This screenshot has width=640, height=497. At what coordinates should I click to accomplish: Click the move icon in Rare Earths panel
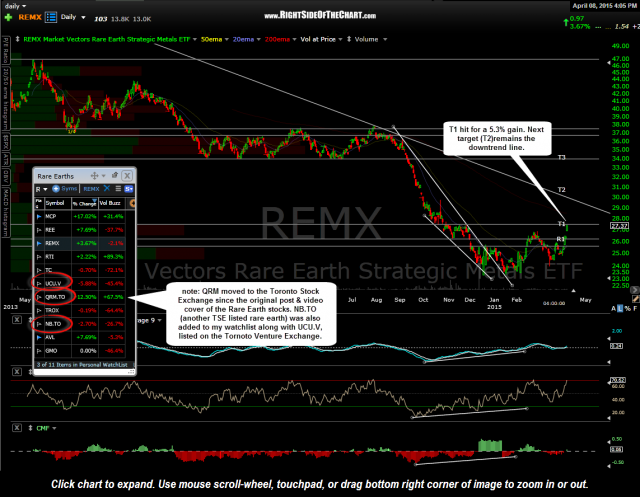pyautogui.click(x=94, y=176)
